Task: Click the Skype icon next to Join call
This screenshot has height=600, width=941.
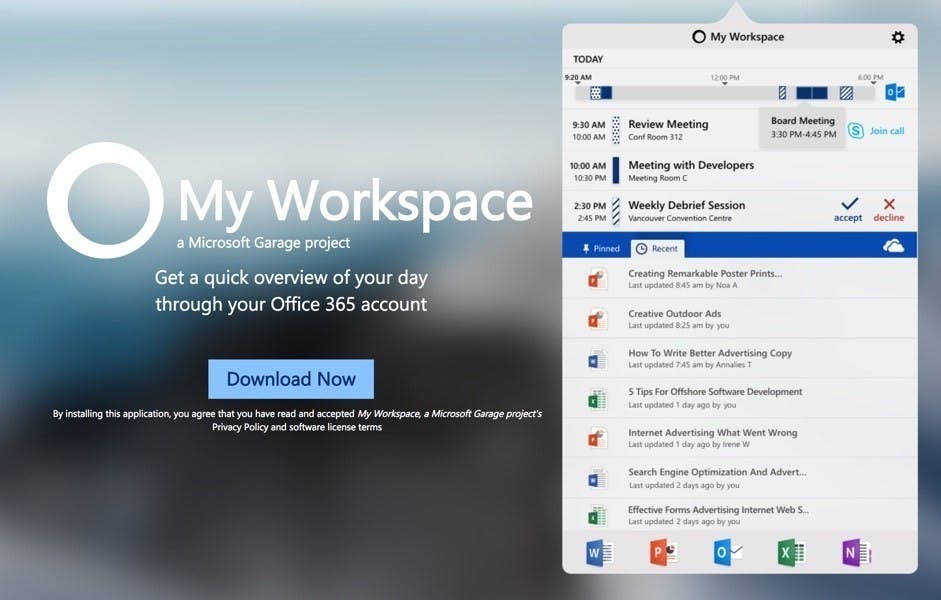Action: click(854, 130)
